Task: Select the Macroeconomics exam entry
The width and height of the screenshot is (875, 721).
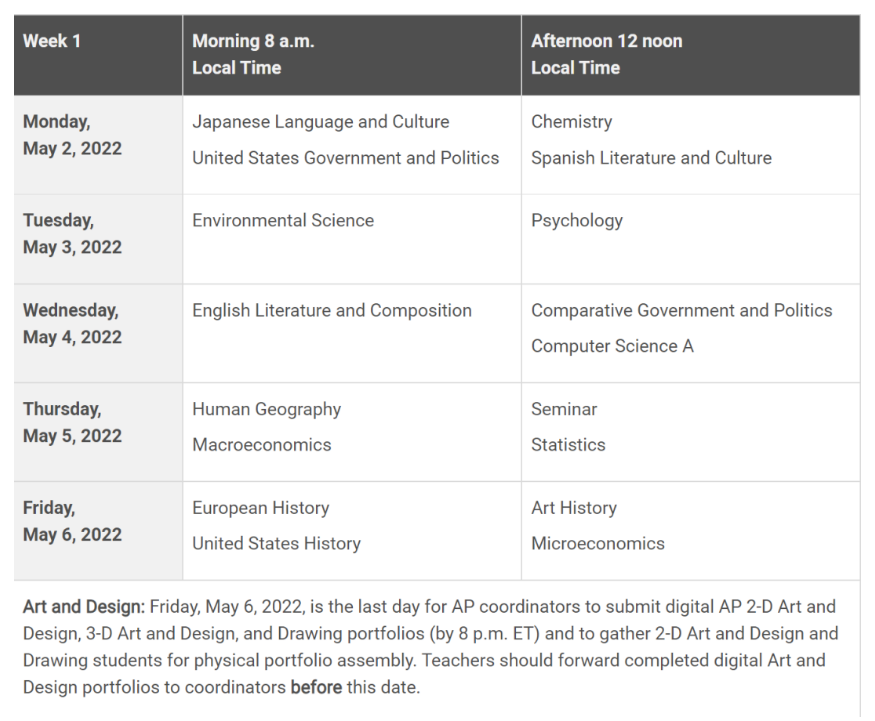Action: pos(262,445)
